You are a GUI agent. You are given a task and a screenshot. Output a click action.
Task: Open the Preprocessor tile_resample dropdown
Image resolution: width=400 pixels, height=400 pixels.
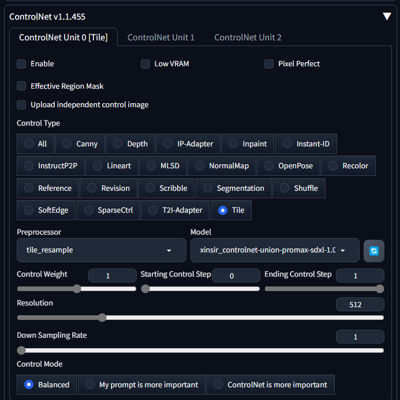101,250
